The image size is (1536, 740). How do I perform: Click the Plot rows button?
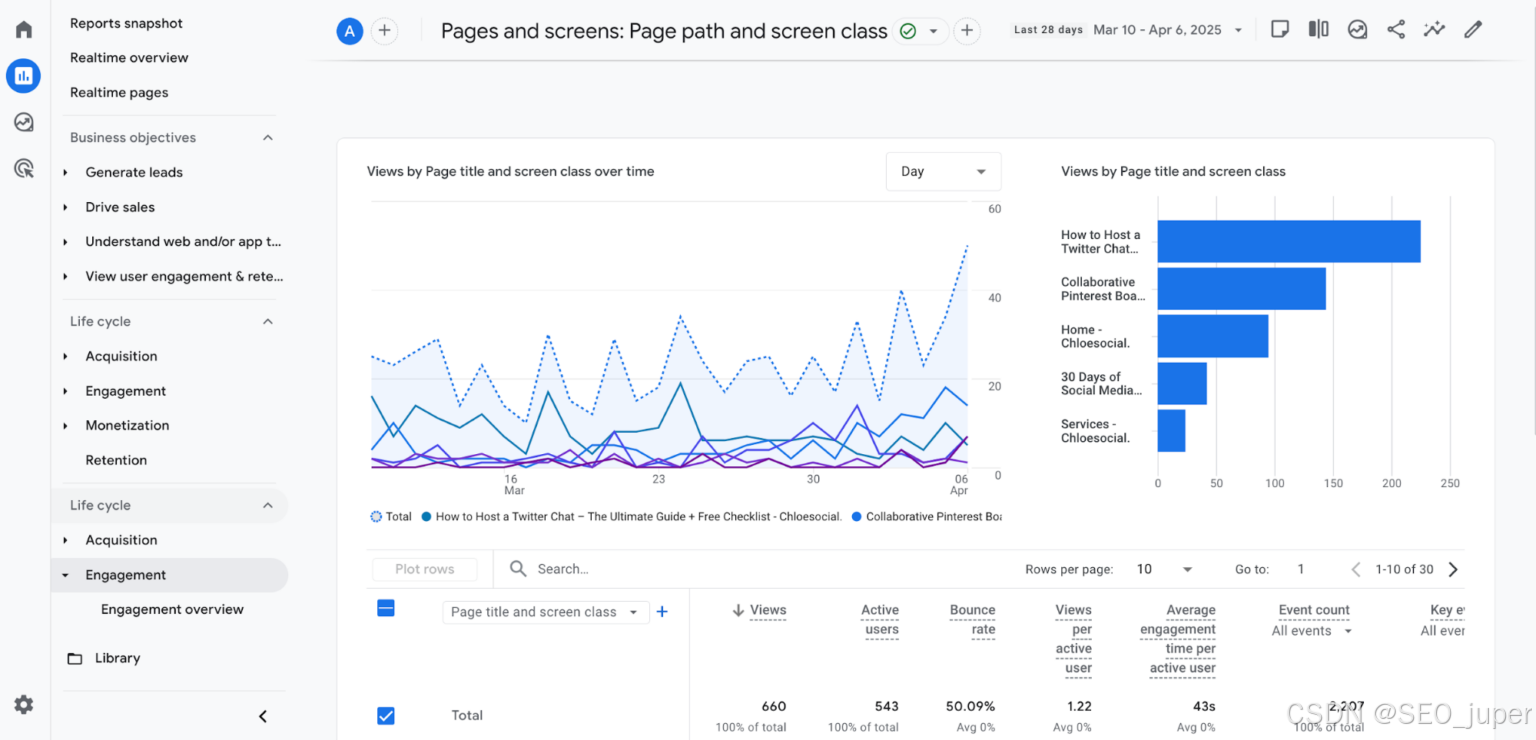coord(424,569)
